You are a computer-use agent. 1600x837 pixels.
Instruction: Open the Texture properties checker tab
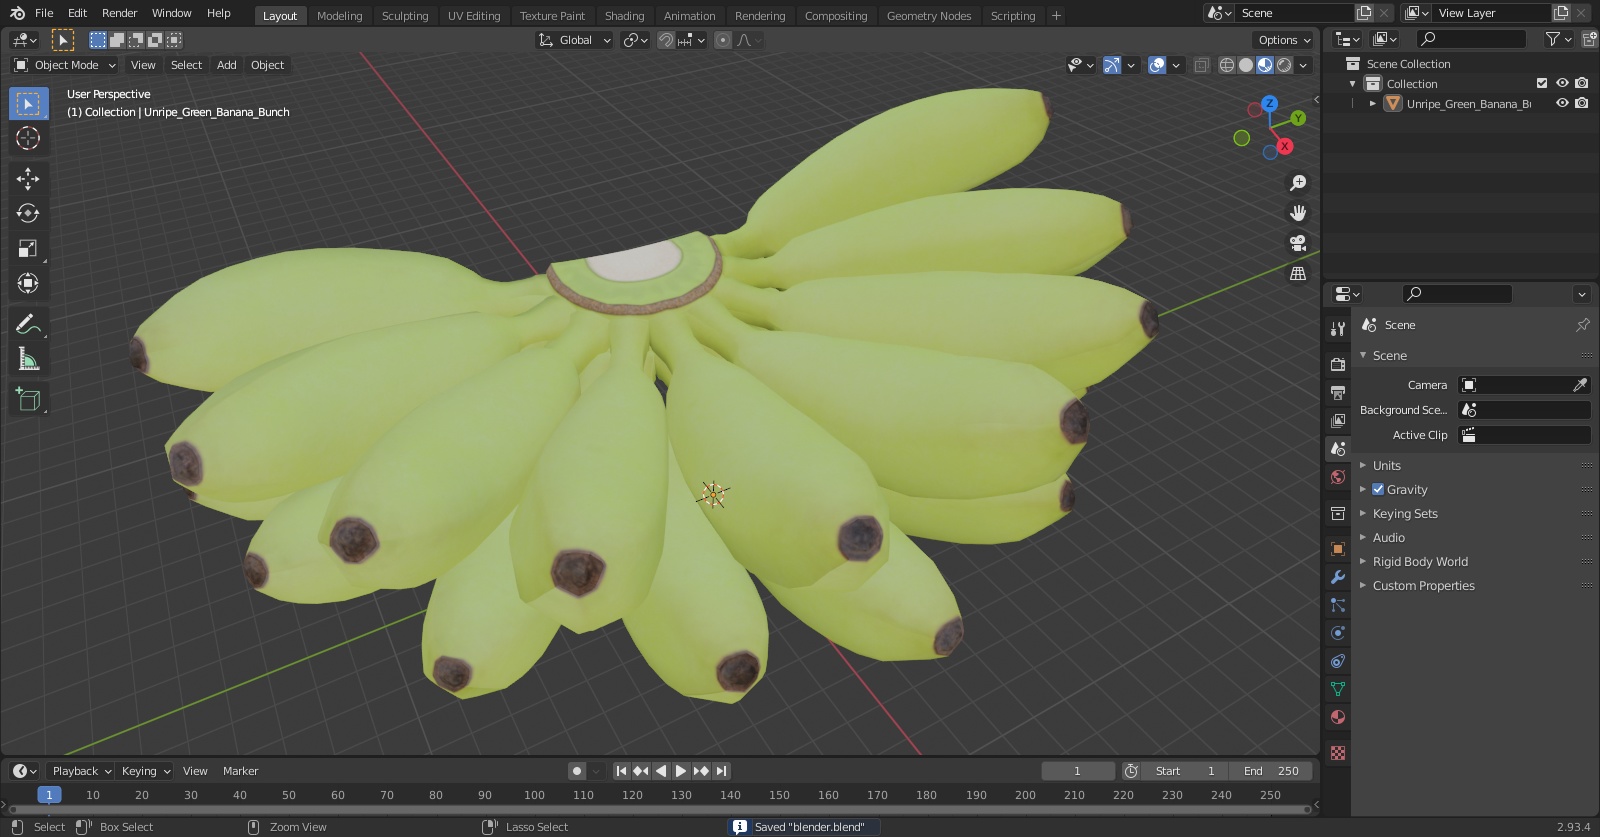point(1338,753)
